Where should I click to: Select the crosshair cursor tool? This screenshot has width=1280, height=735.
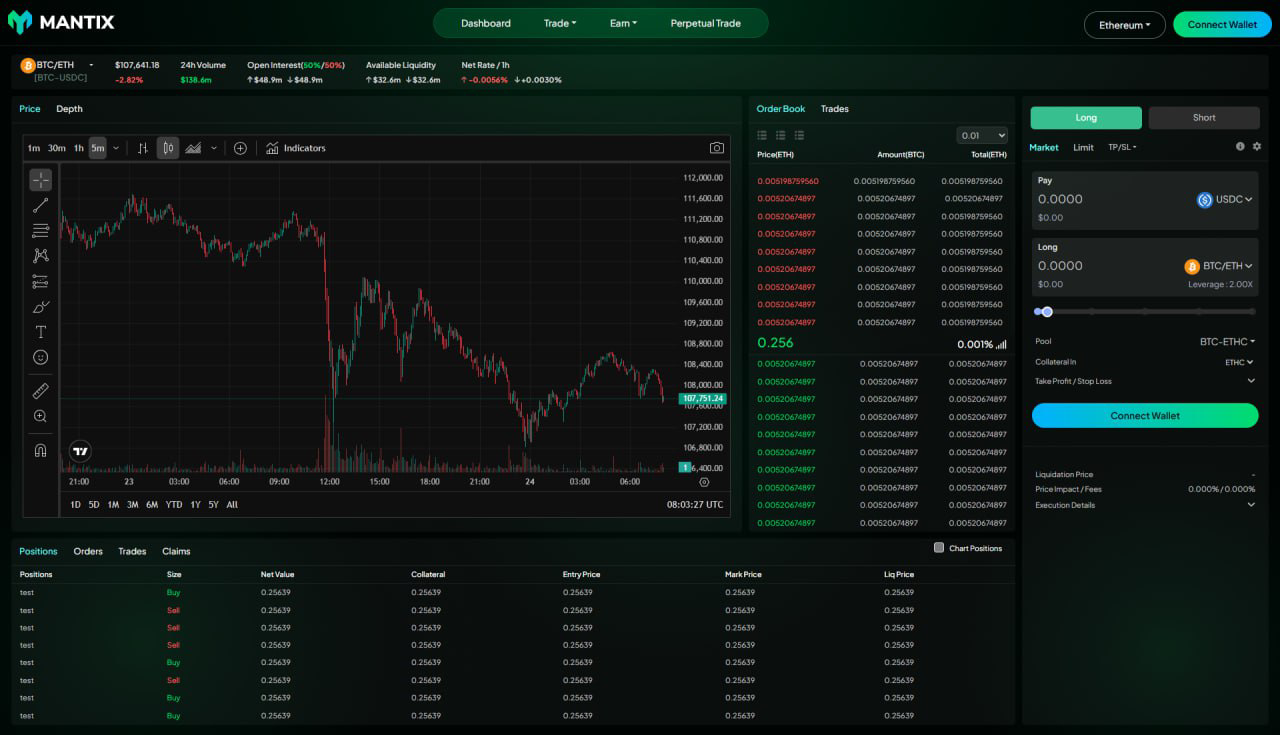[40, 180]
